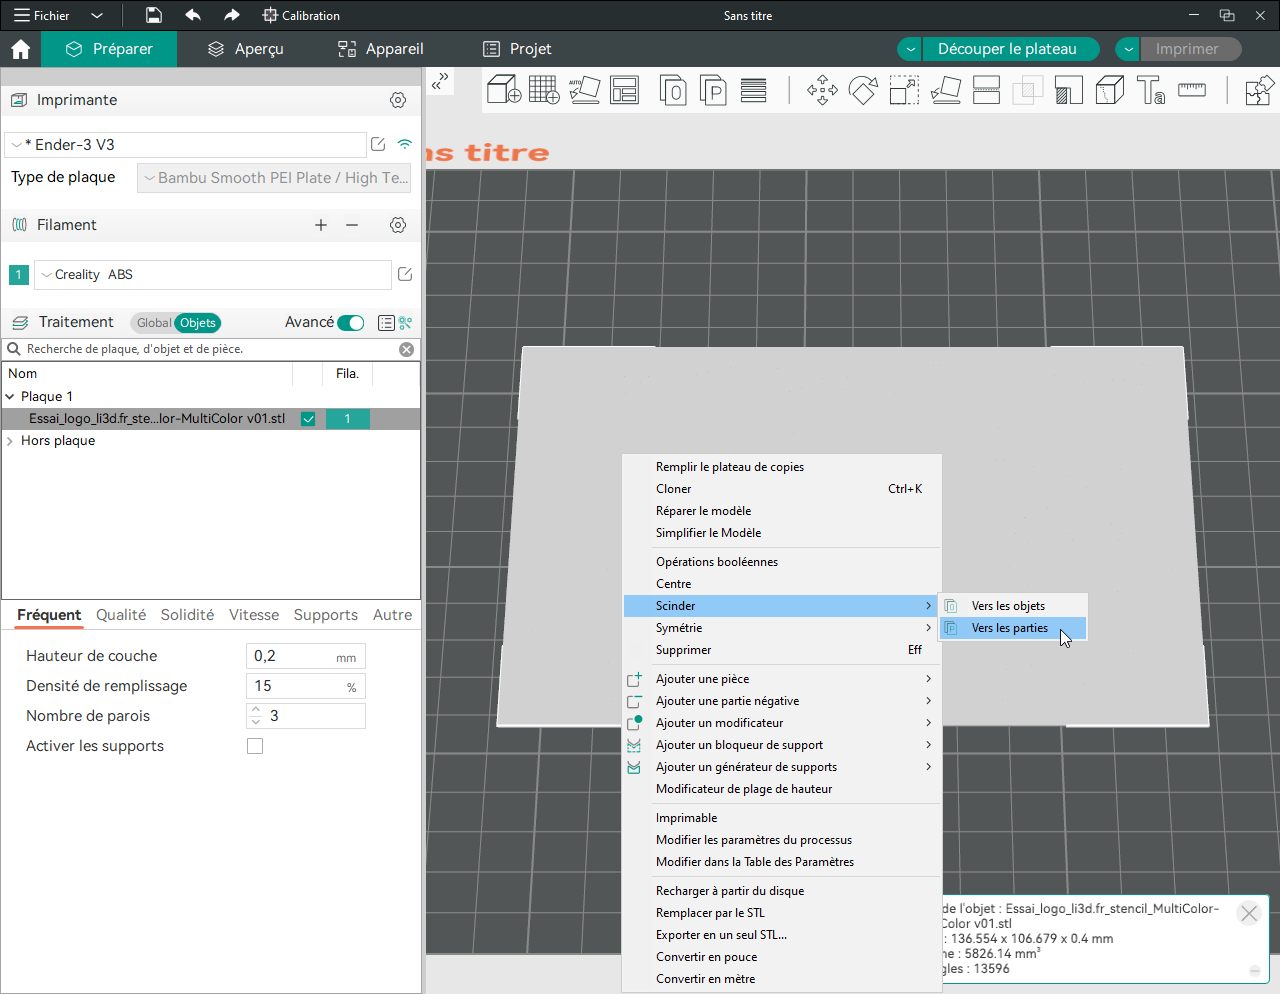Select the Rotate tool in toolbar
Viewport: 1280px width, 994px height.
(x=863, y=90)
